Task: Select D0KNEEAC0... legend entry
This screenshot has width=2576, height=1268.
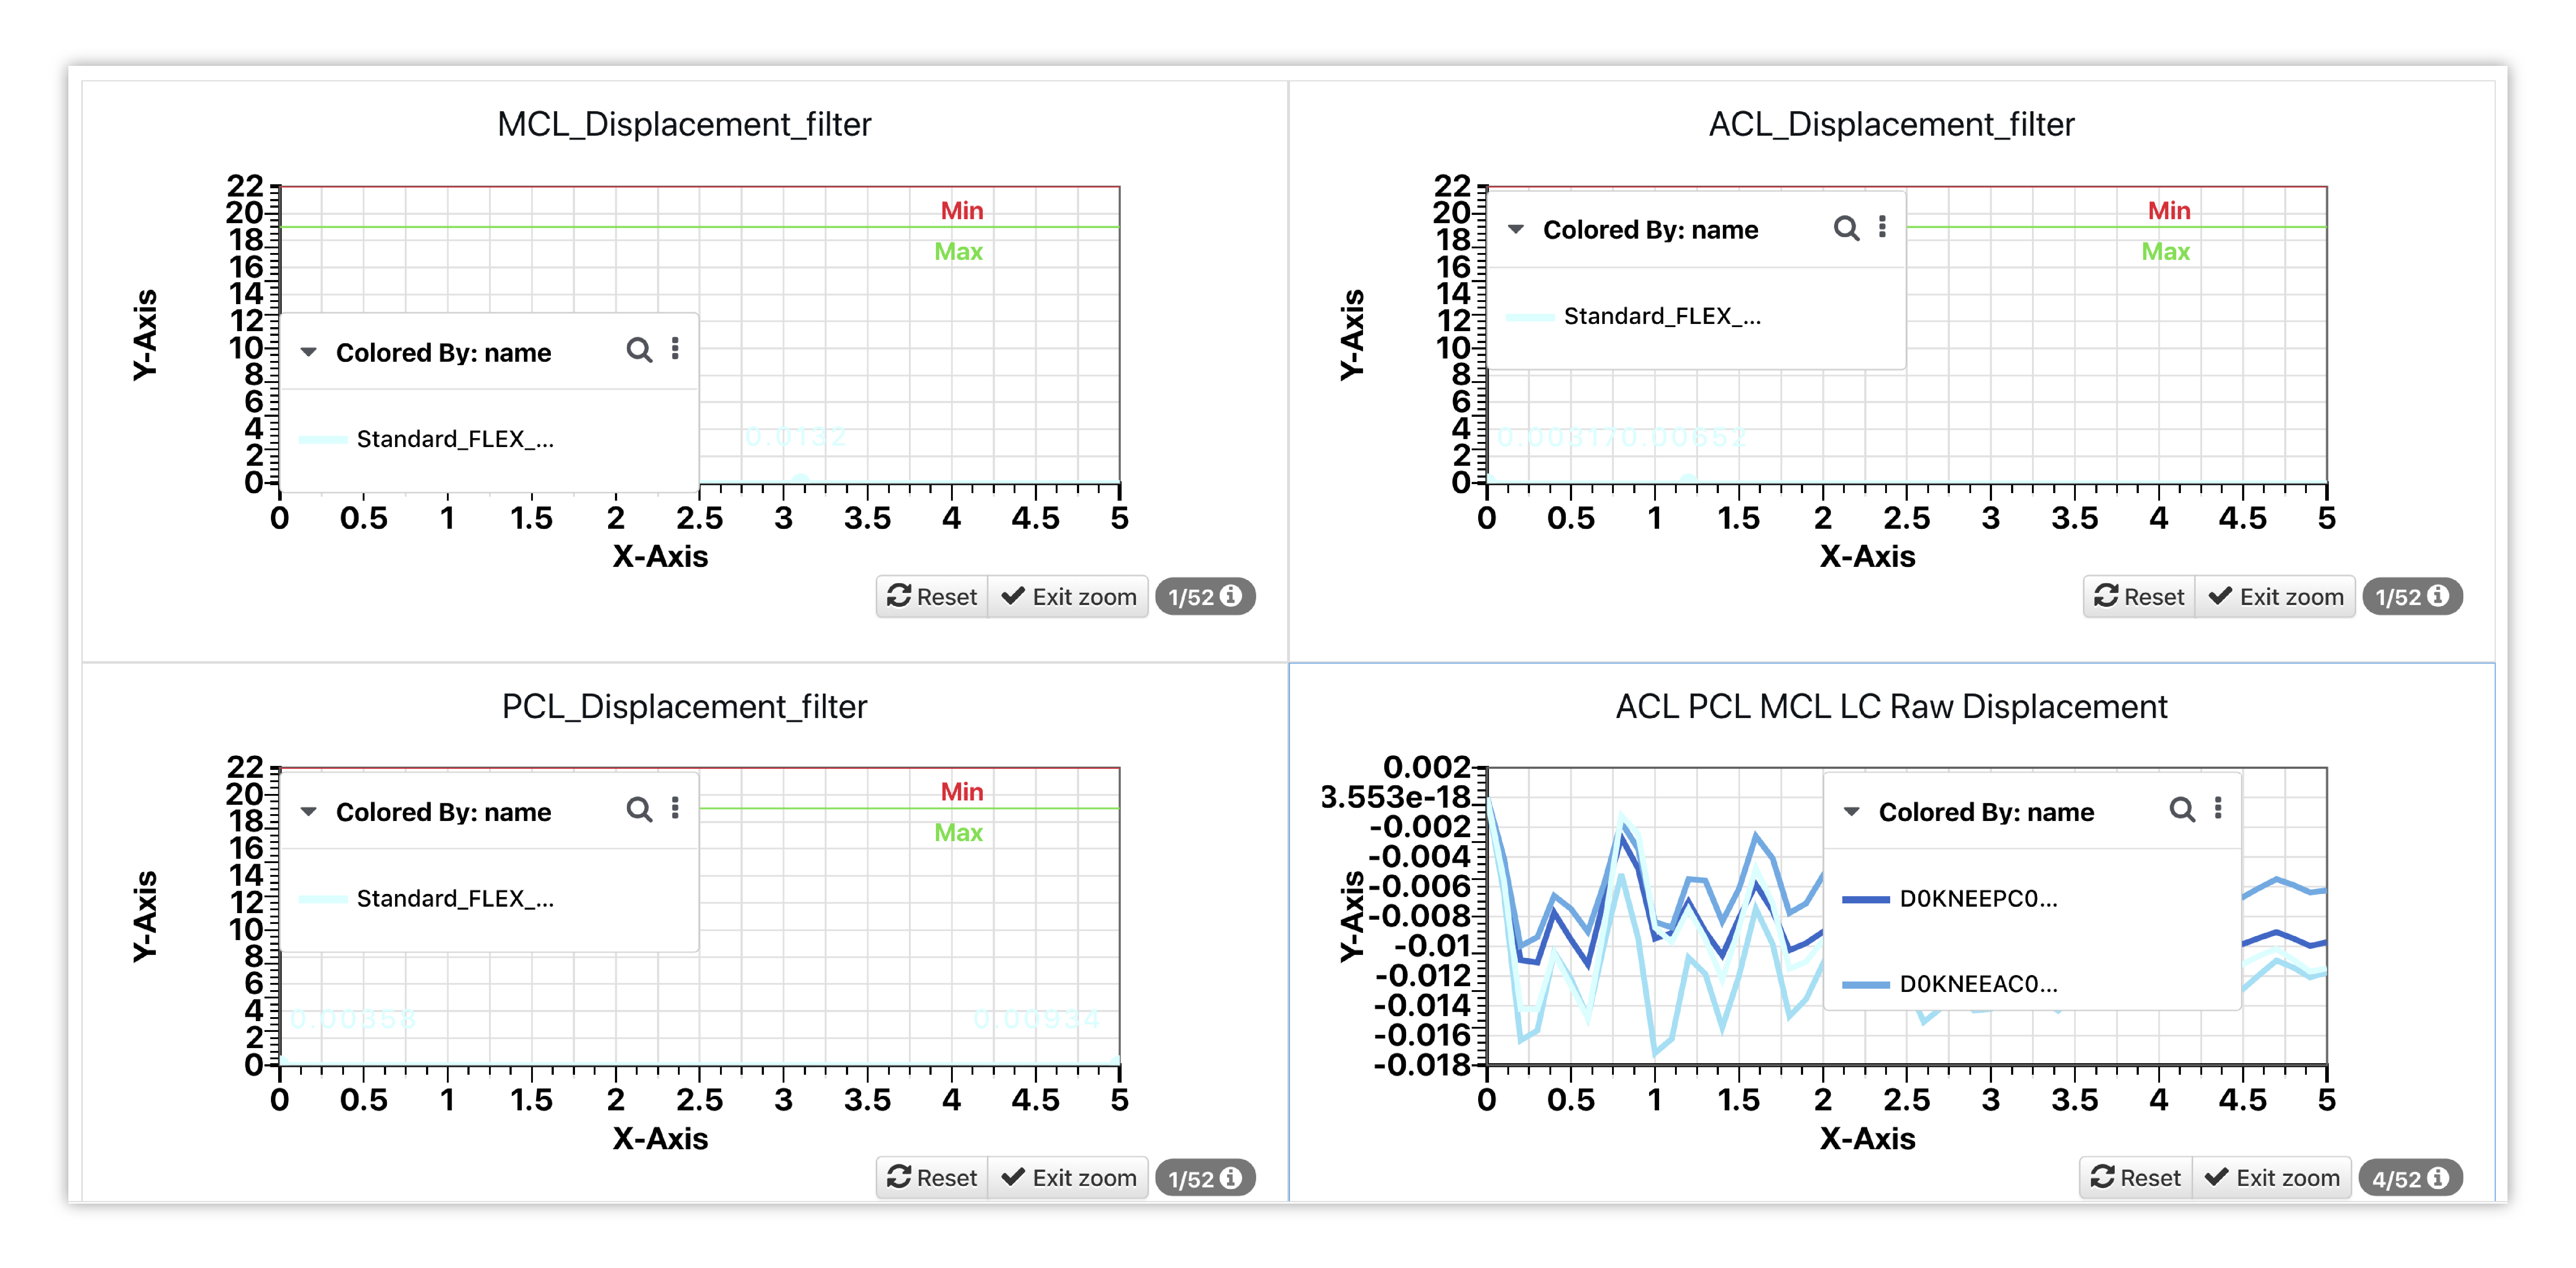Action: (x=1978, y=984)
